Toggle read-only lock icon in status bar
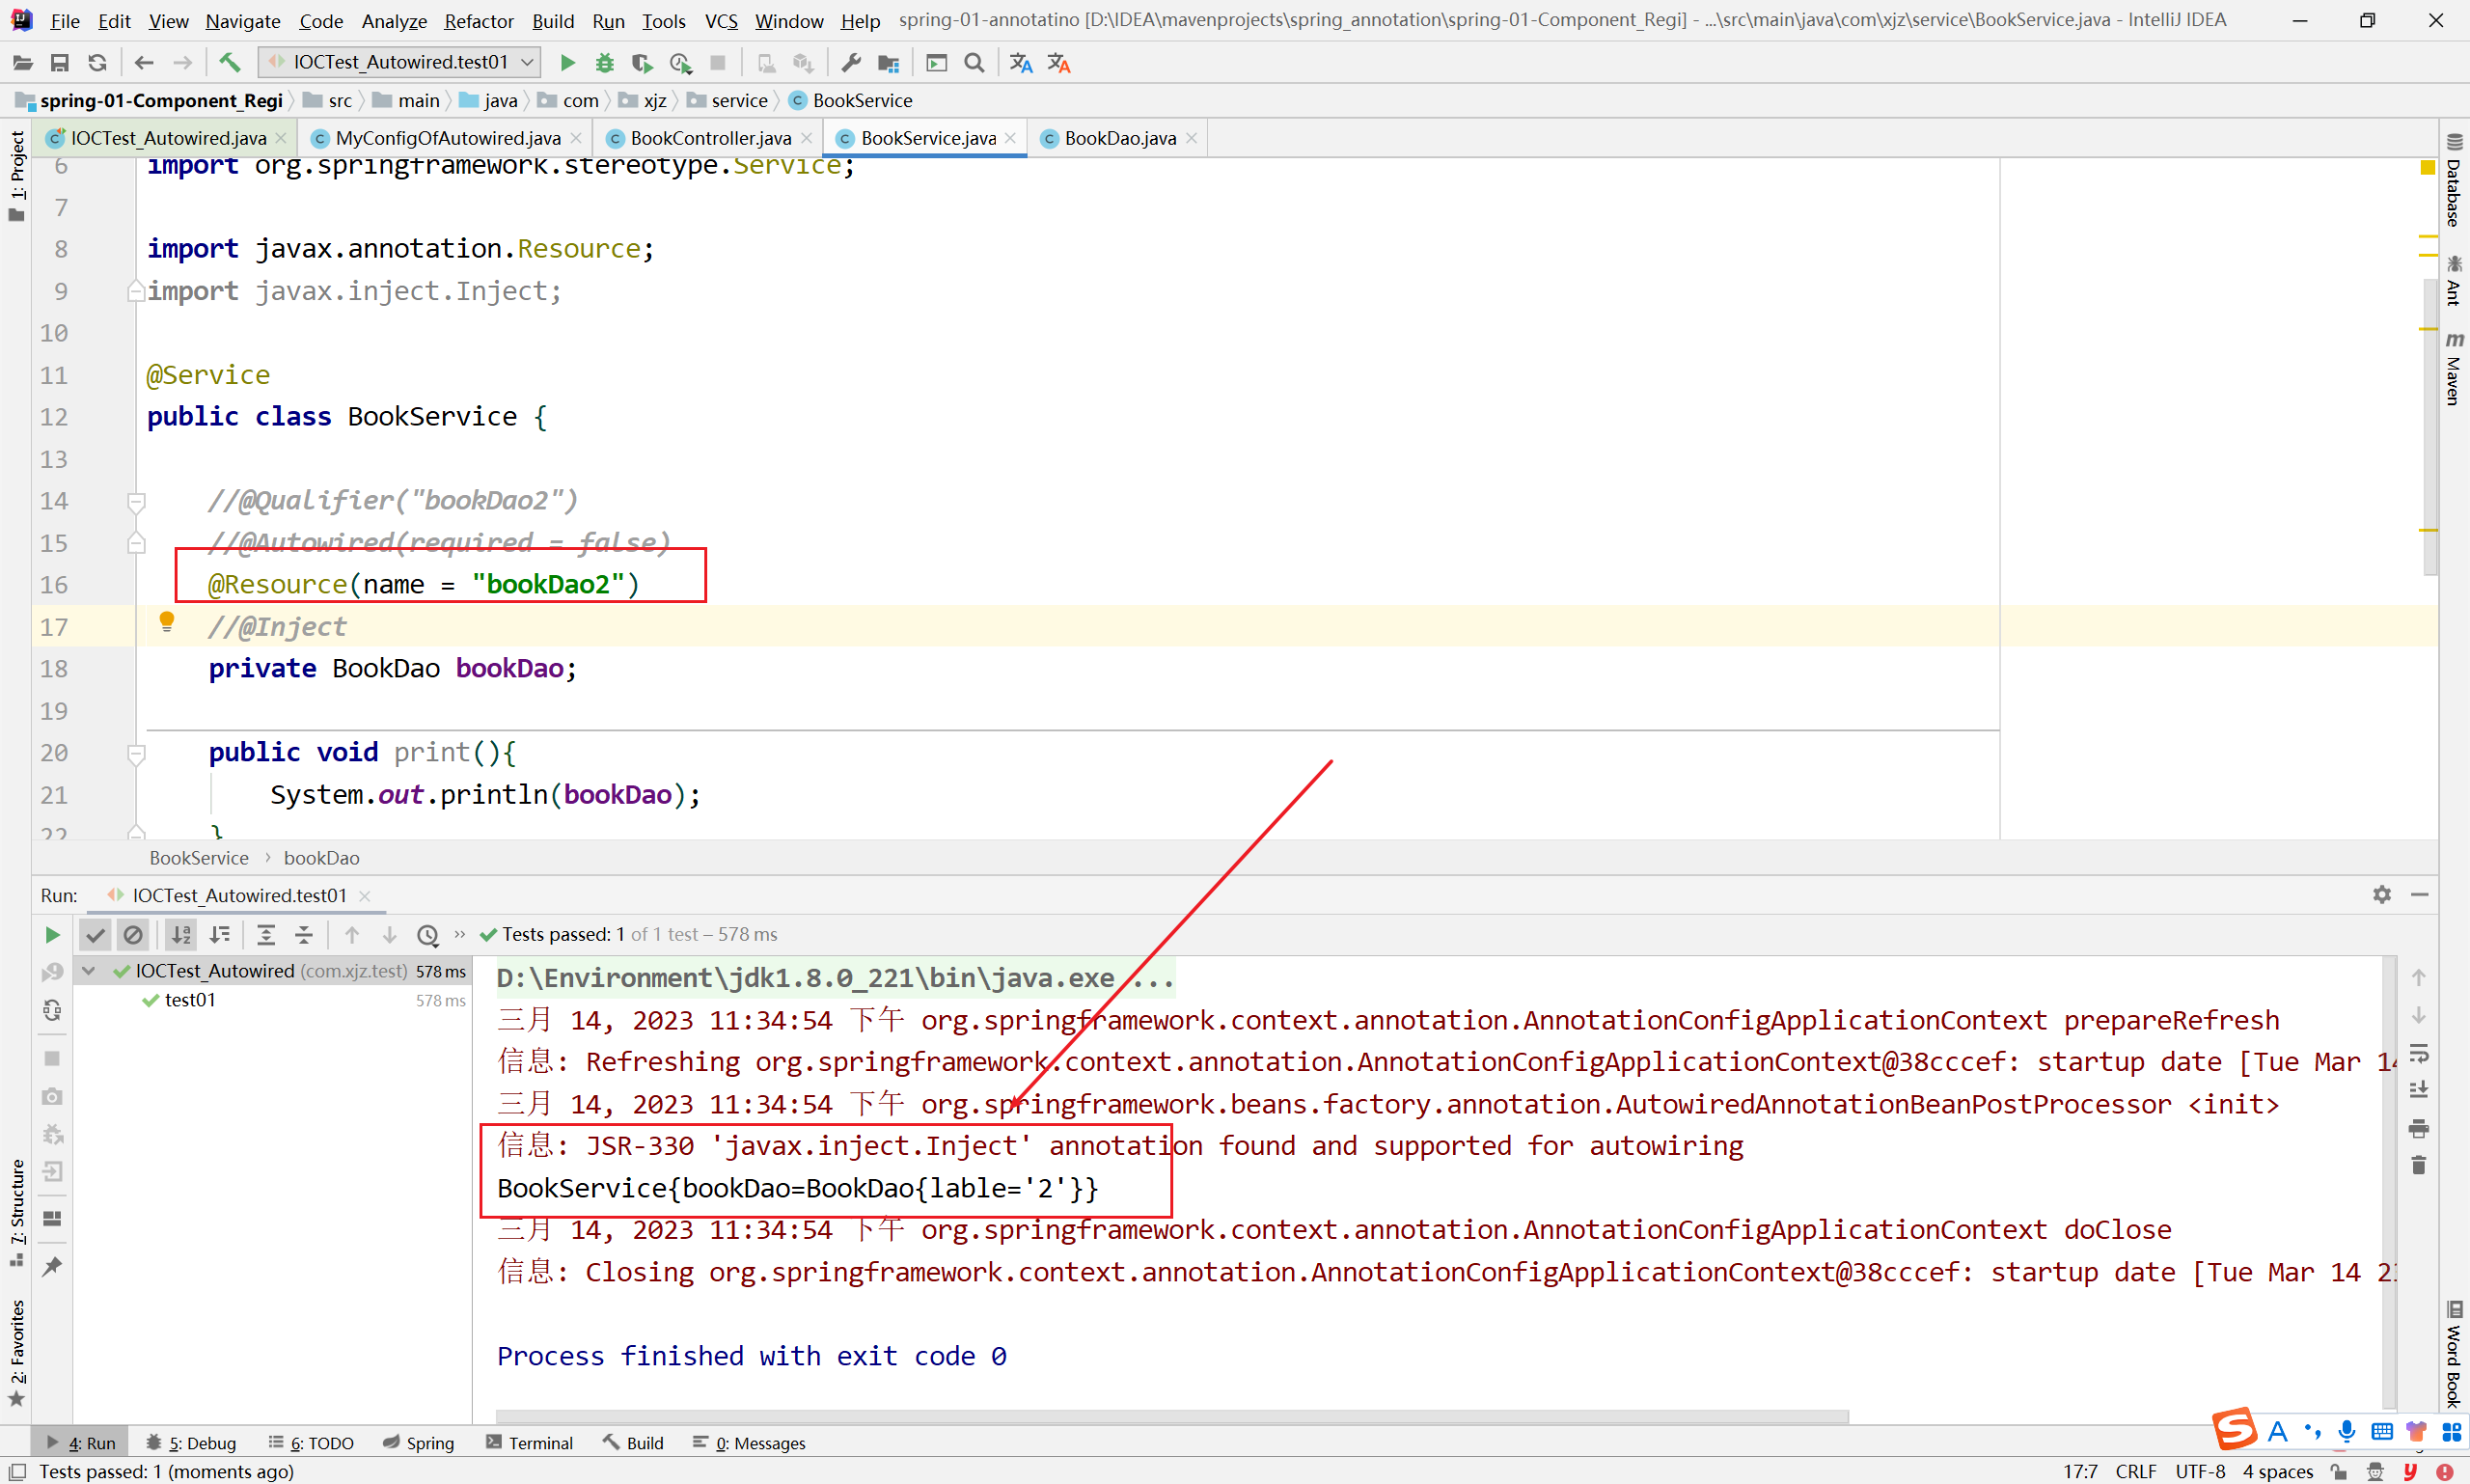Image resolution: width=2470 pixels, height=1484 pixels. 2338,1472
